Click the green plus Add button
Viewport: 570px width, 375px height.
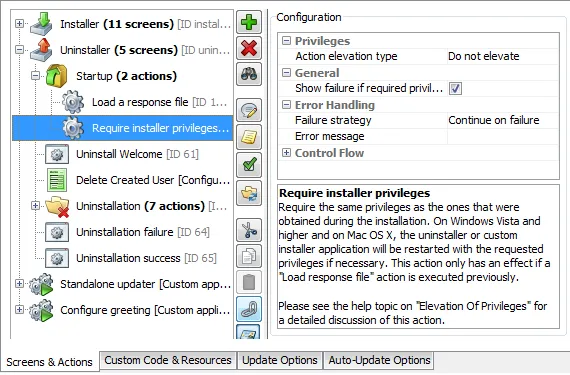click(249, 22)
